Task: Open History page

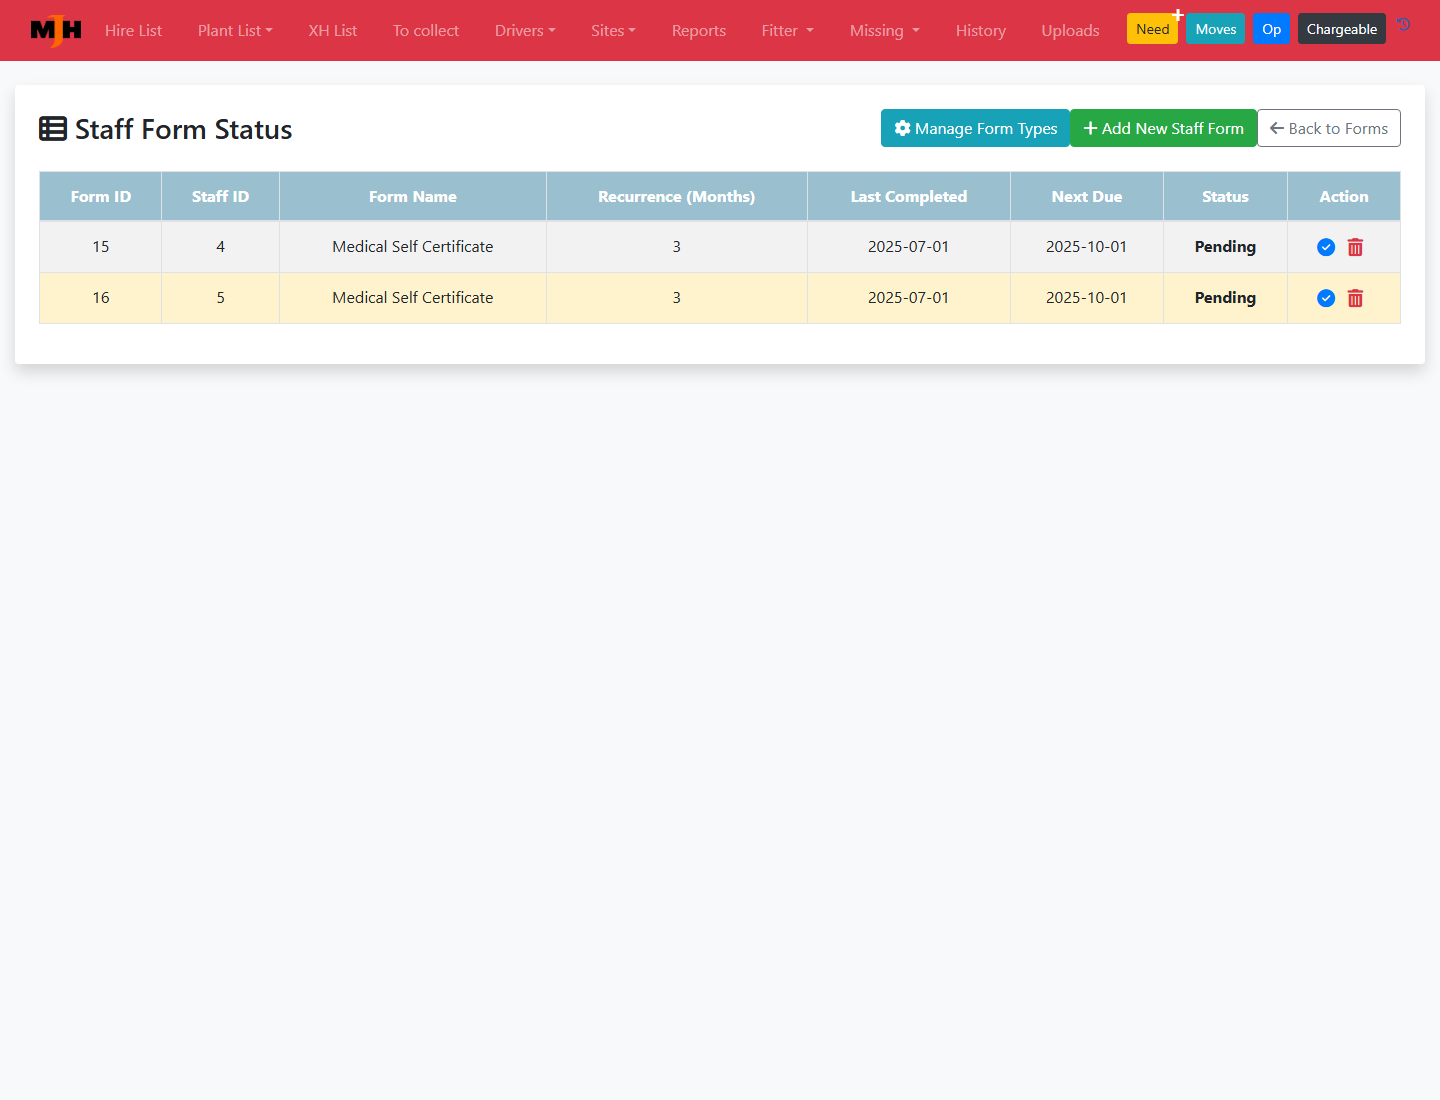Action: (x=981, y=30)
